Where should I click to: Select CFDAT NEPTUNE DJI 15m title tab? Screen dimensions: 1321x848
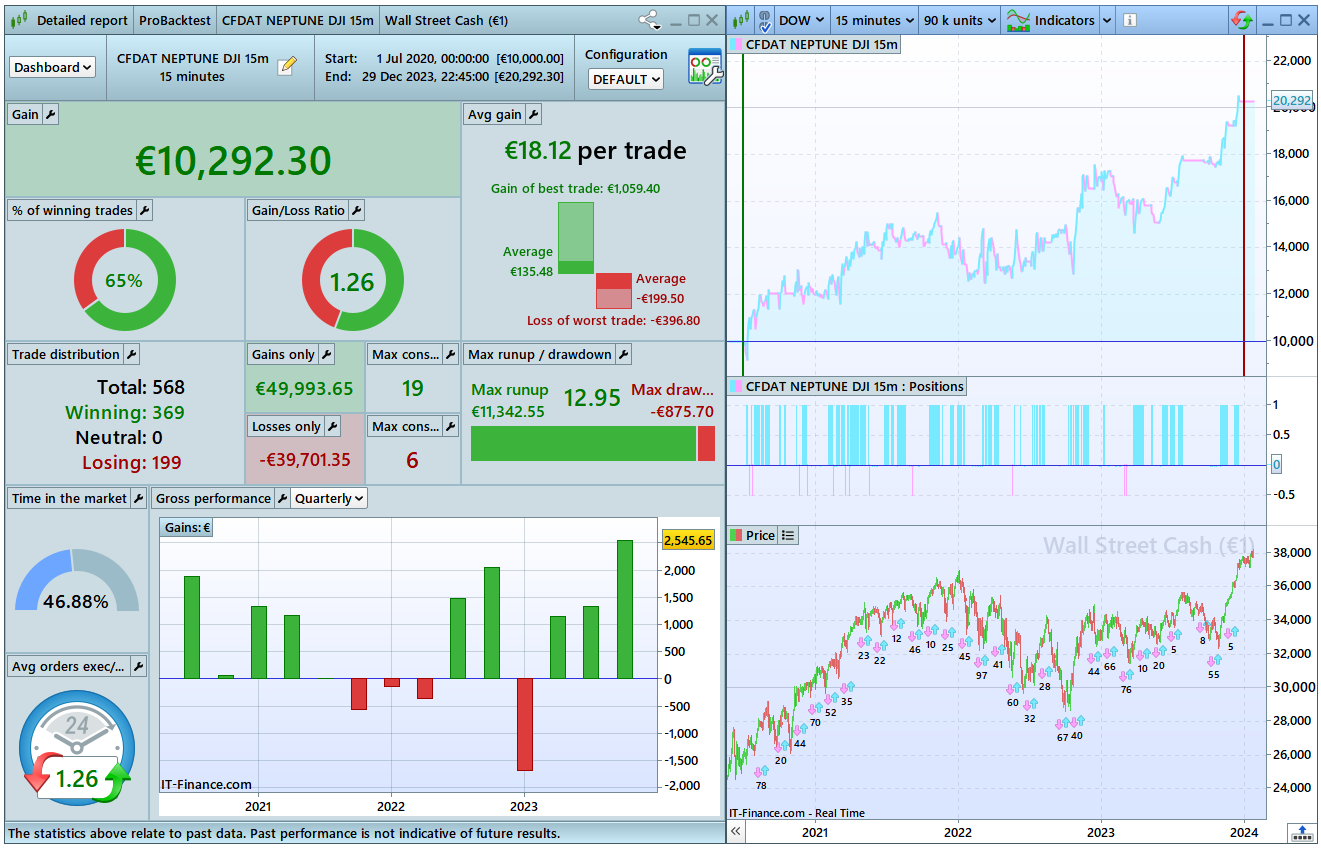coord(298,20)
